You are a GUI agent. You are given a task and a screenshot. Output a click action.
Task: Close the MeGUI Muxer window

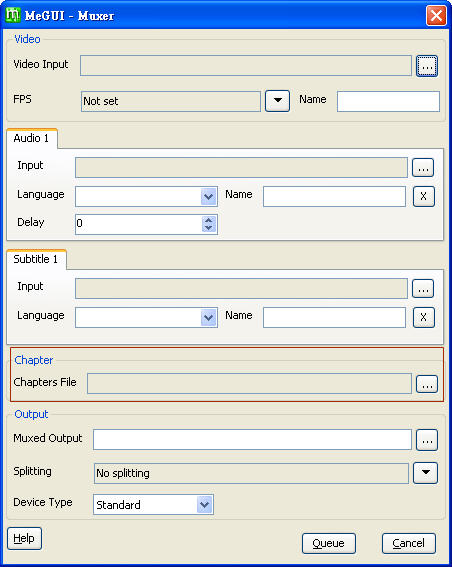coord(436,16)
